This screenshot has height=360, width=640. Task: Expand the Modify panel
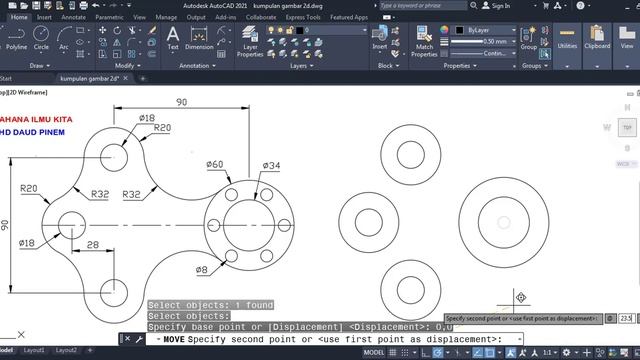pos(128,66)
